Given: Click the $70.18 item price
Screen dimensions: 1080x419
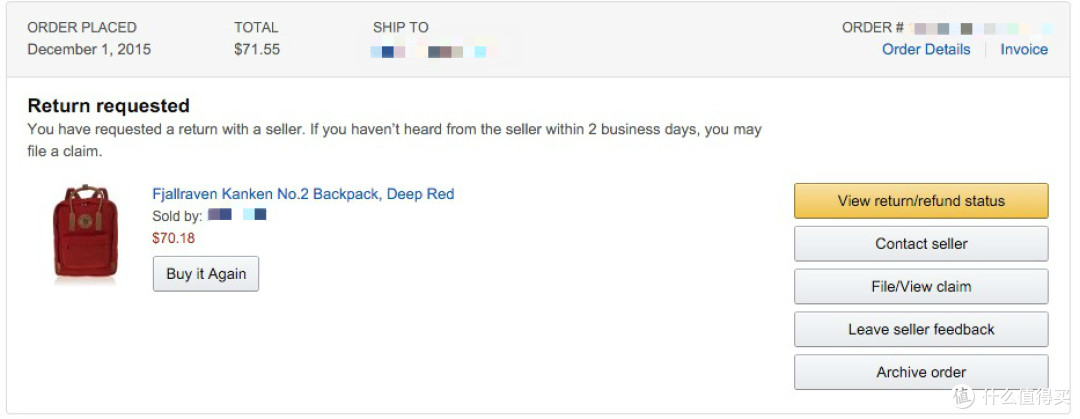Looking at the screenshot, I should point(174,238).
